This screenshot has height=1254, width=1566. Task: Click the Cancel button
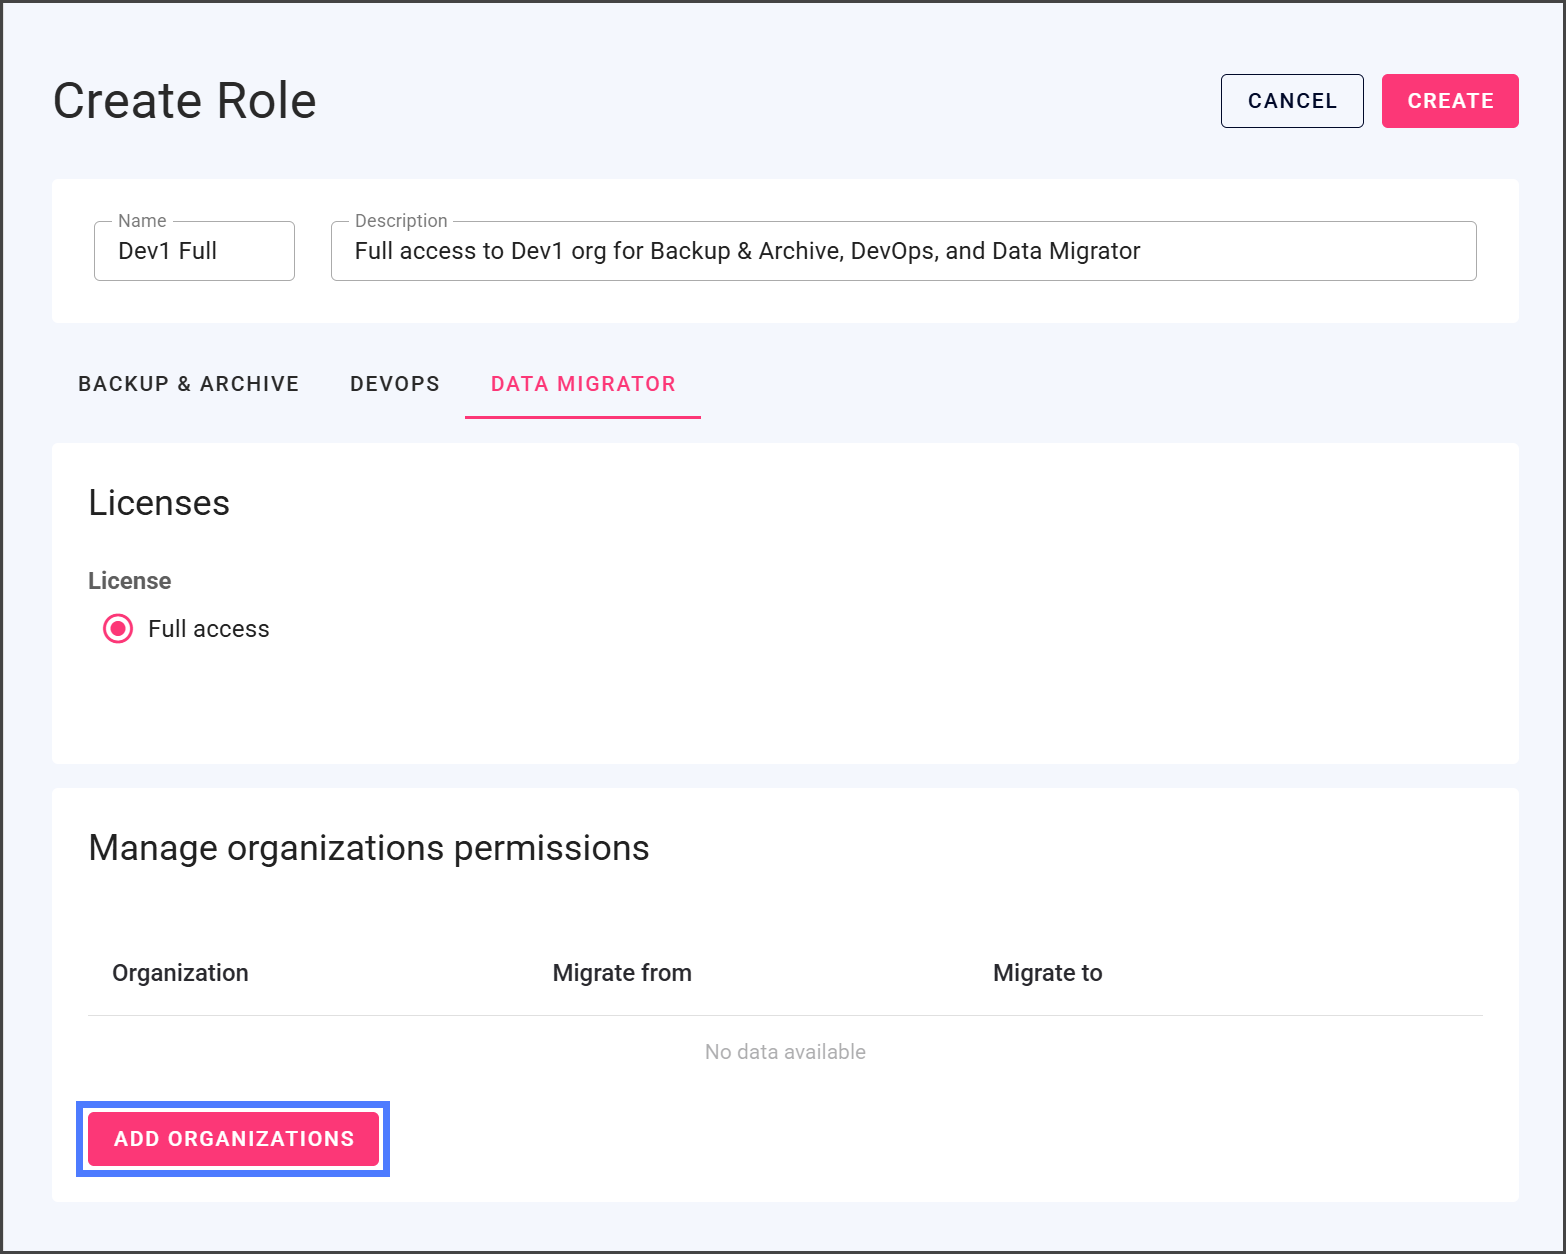1291,101
